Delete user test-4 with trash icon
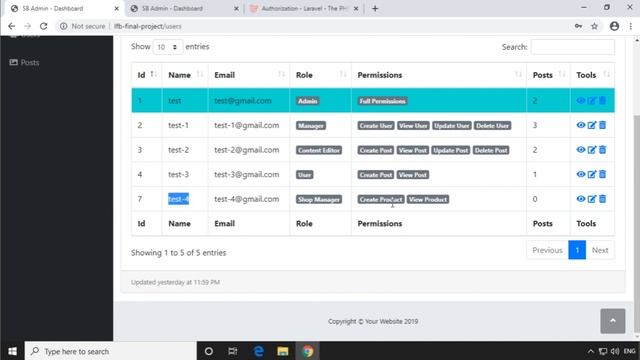Image resolution: width=640 pixels, height=360 pixels. point(602,199)
